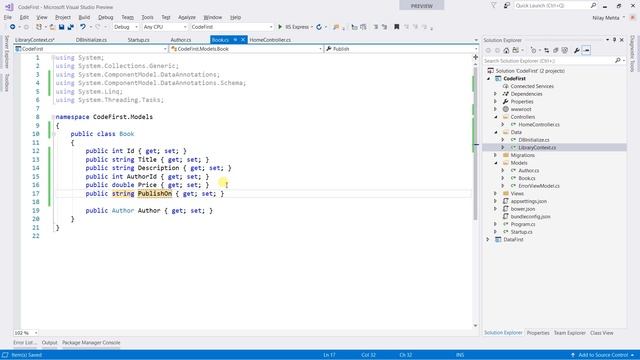Click Solution Explorer Sync with Active Document icon
Screen dimensions: 640x360
pos(547,50)
